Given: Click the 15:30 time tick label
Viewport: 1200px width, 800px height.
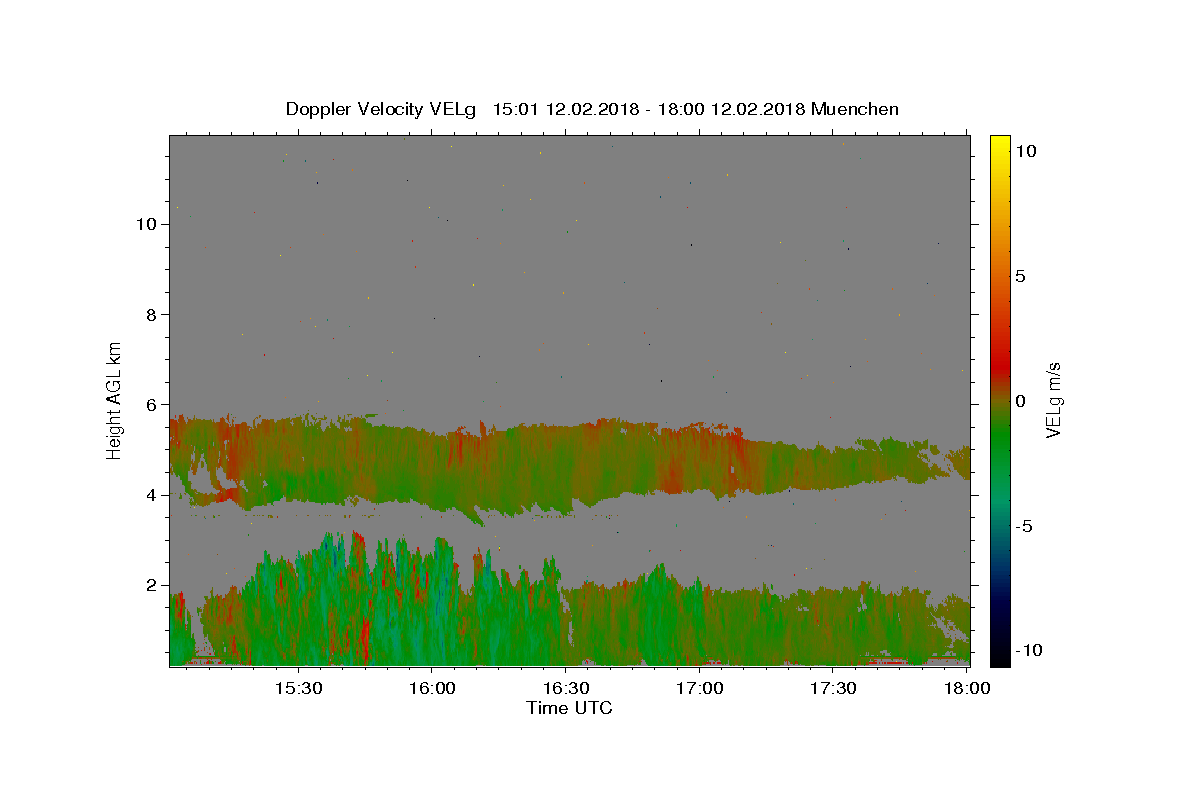Looking at the screenshot, I should pos(298,688).
